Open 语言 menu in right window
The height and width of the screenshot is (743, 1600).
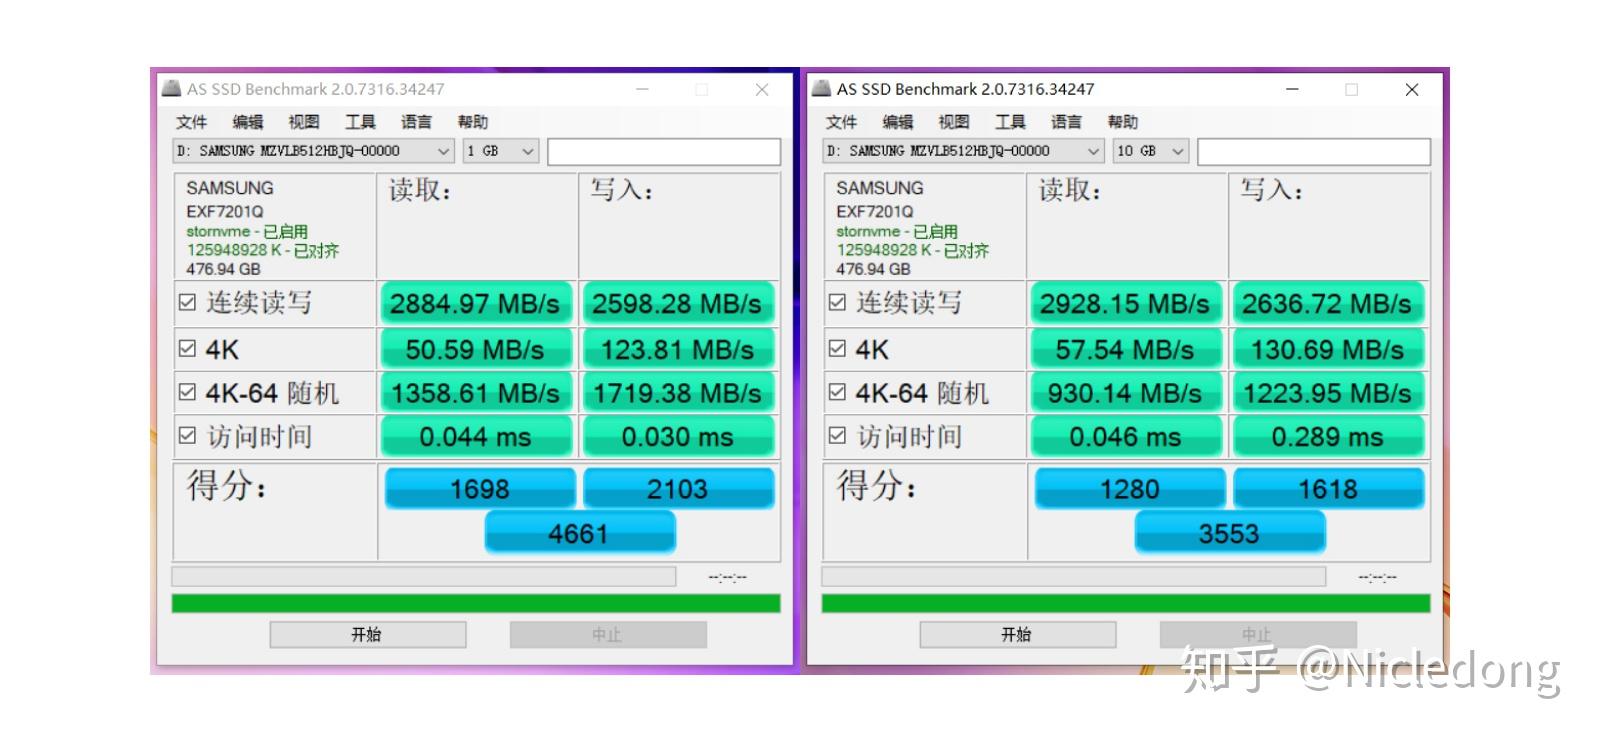pyautogui.click(x=1066, y=122)
